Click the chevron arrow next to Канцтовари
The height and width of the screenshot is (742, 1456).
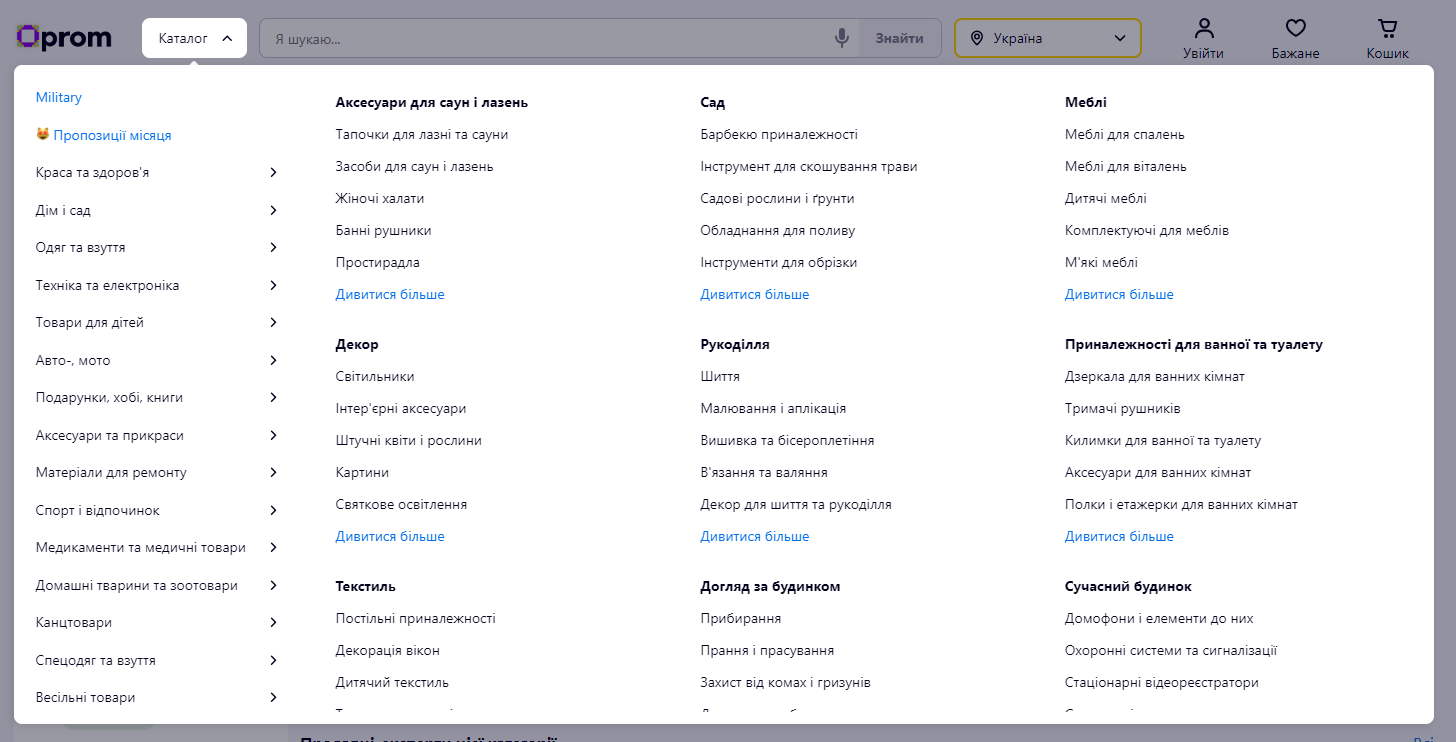[273, 623]
